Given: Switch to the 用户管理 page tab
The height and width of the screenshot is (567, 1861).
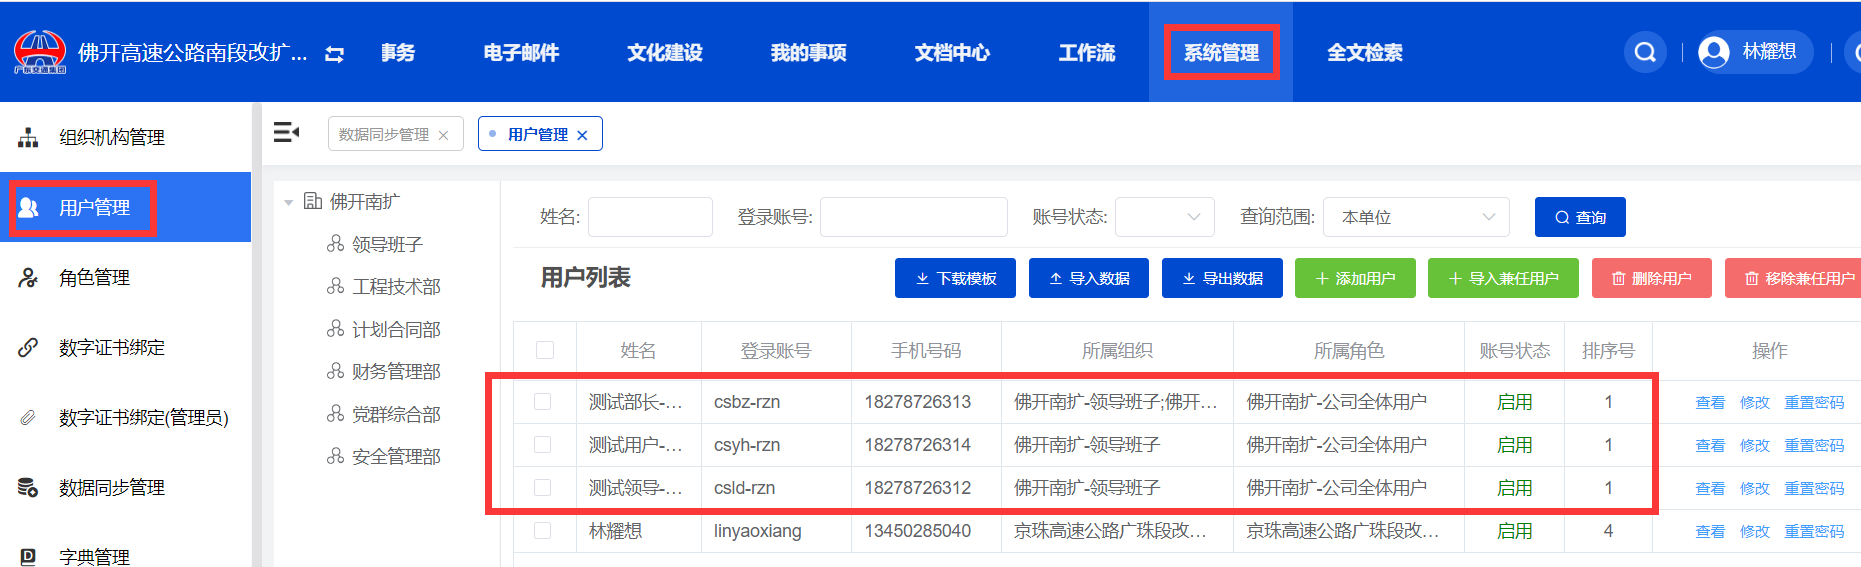Looking at the screenshot, I should pos(538,135).
